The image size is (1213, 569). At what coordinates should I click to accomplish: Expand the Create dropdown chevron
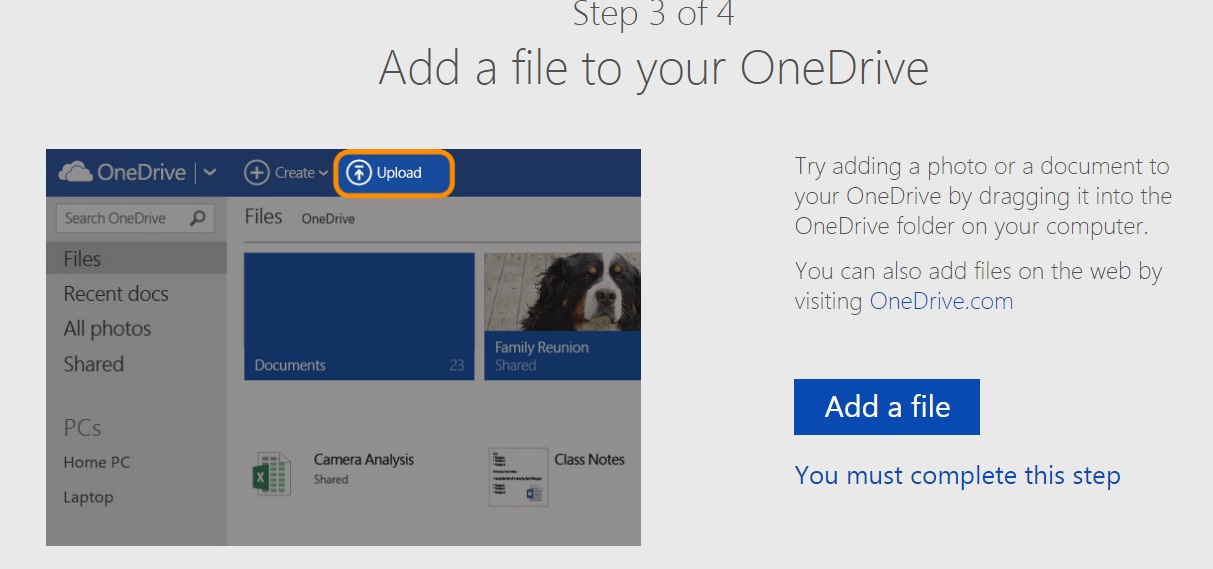(324, 174)
